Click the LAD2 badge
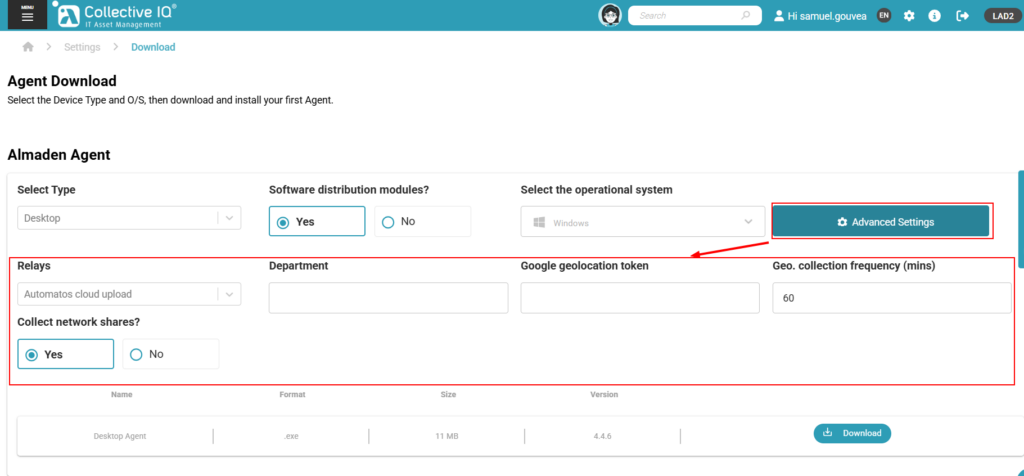This screenshot has width=1024, height=476. pyautogui.click(x=1002, y=16)
